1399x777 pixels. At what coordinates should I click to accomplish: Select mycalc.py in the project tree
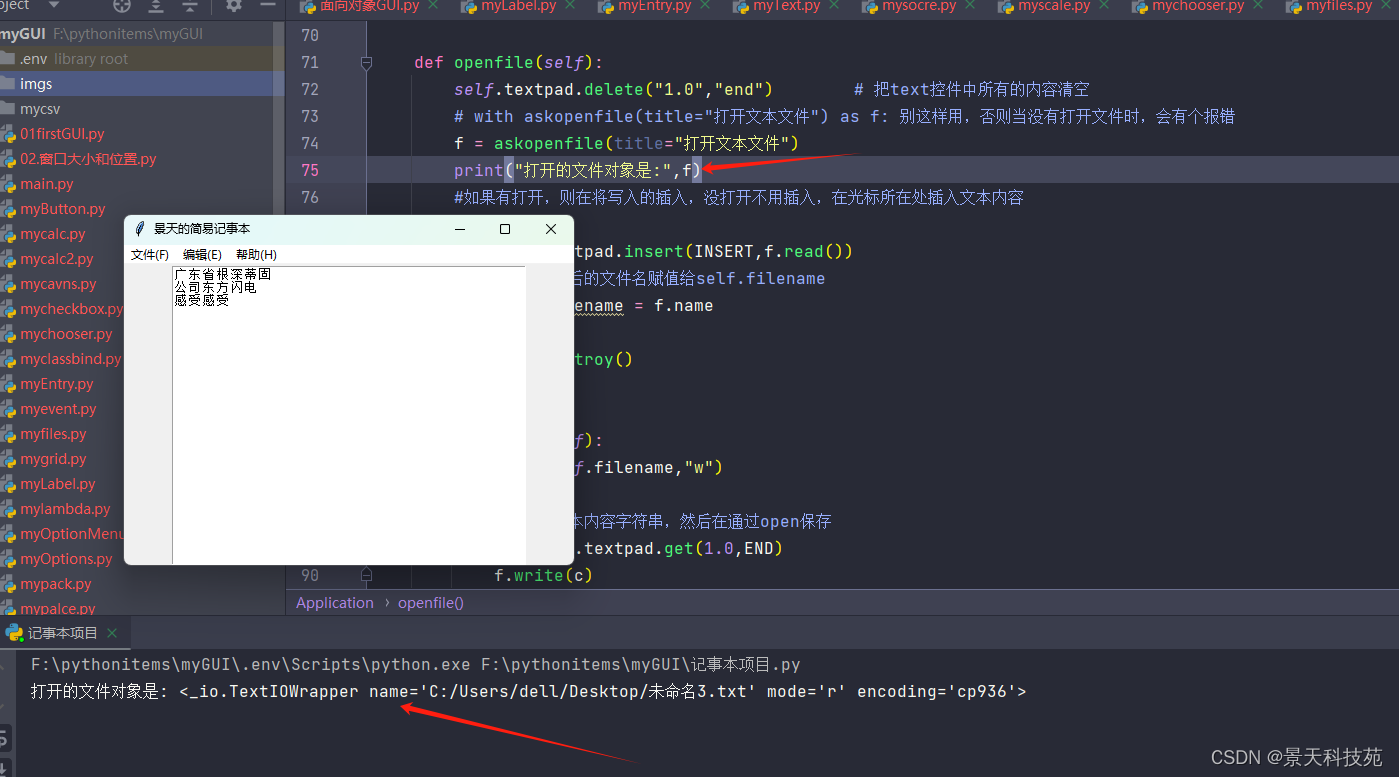[53, 234]
